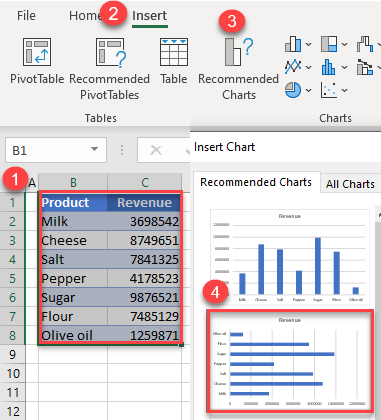Select the Revenue header cell

[x=144, y=202]
